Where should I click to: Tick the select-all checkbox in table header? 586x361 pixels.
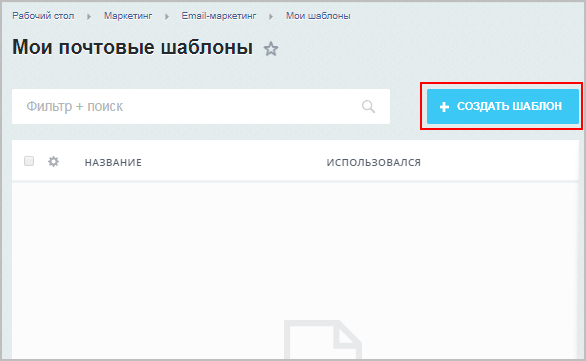(29, 161)
